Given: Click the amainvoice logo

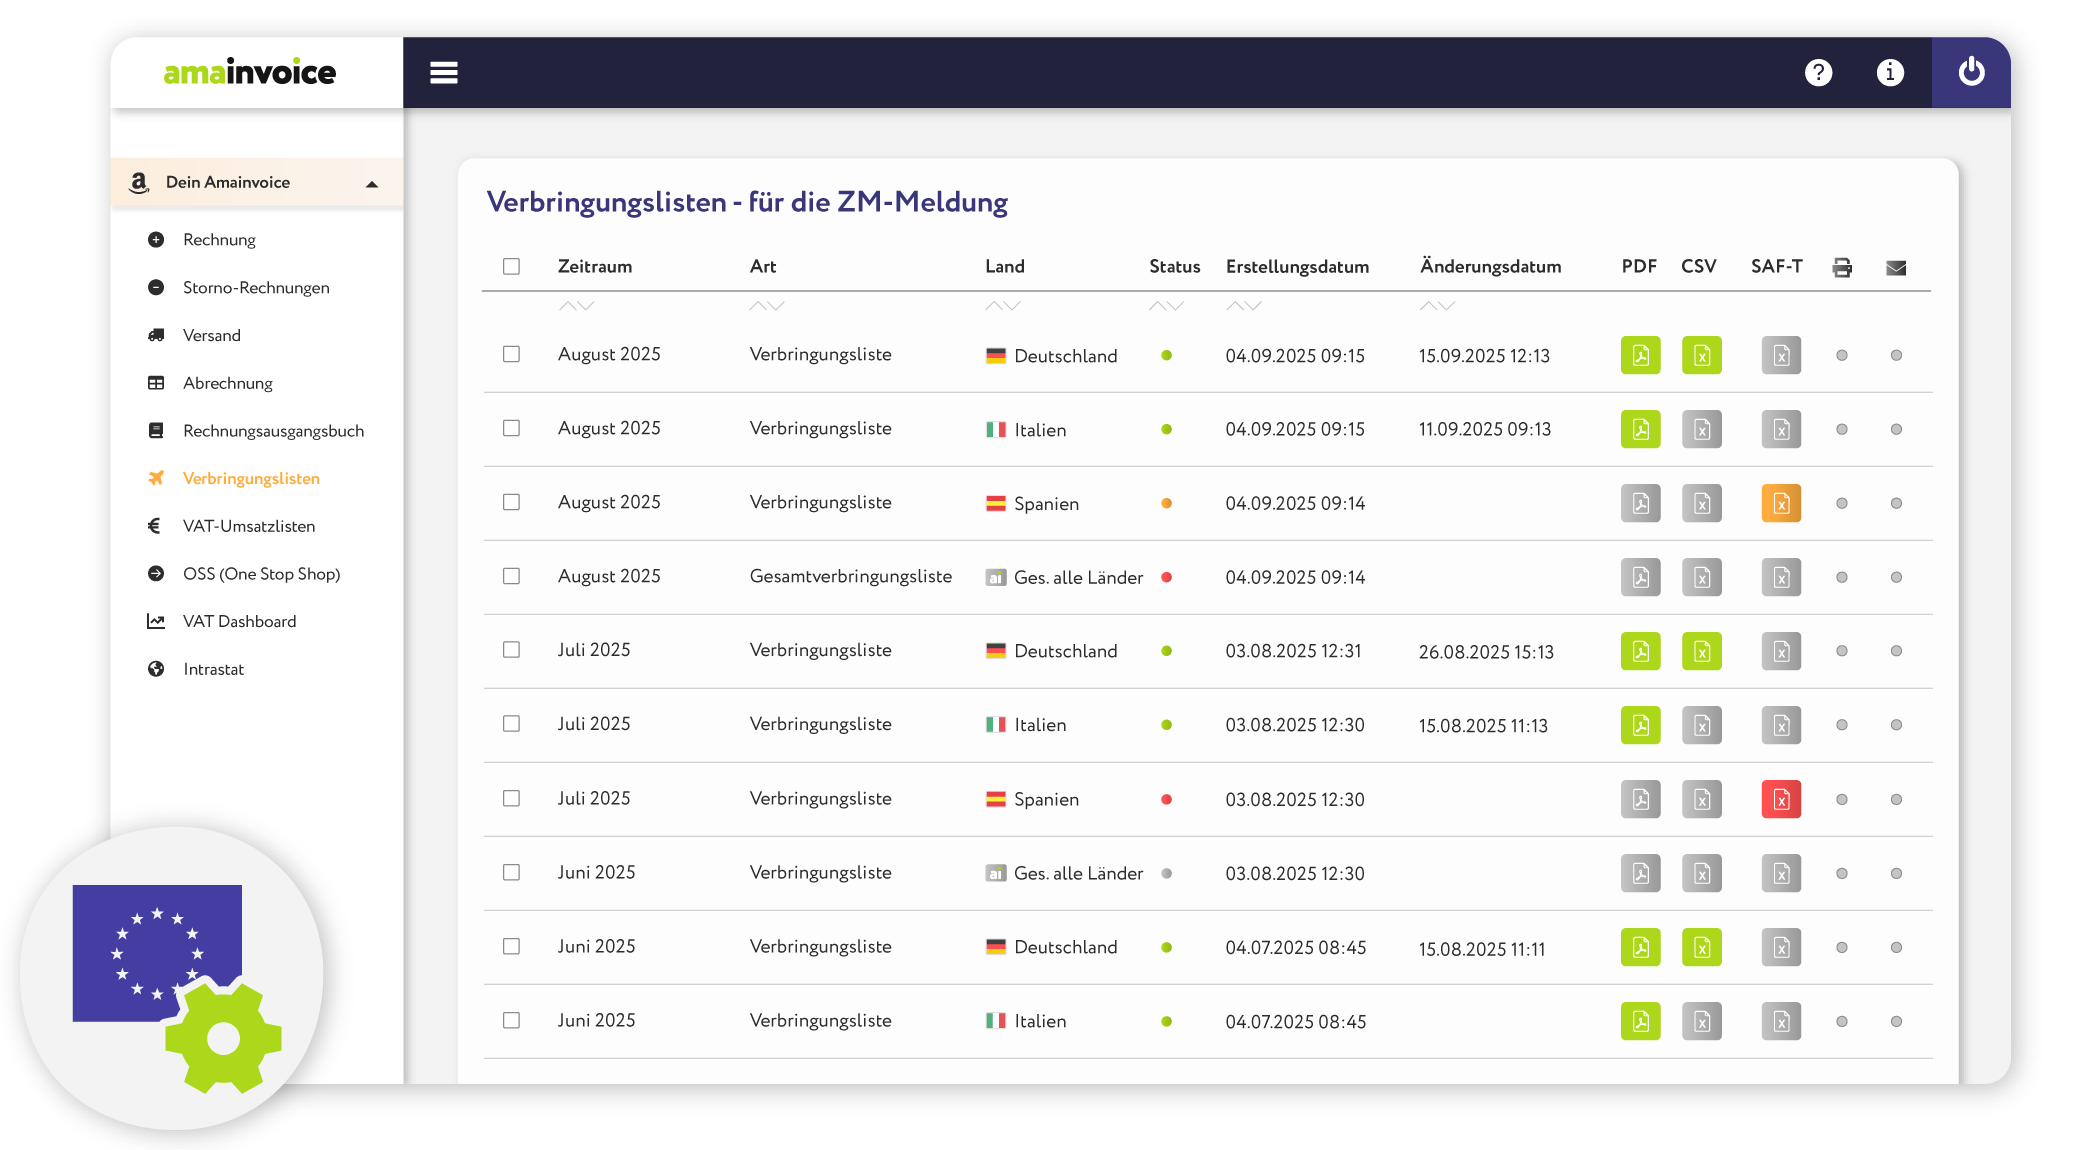Looking at the screenshot, I should coord(250,72).
